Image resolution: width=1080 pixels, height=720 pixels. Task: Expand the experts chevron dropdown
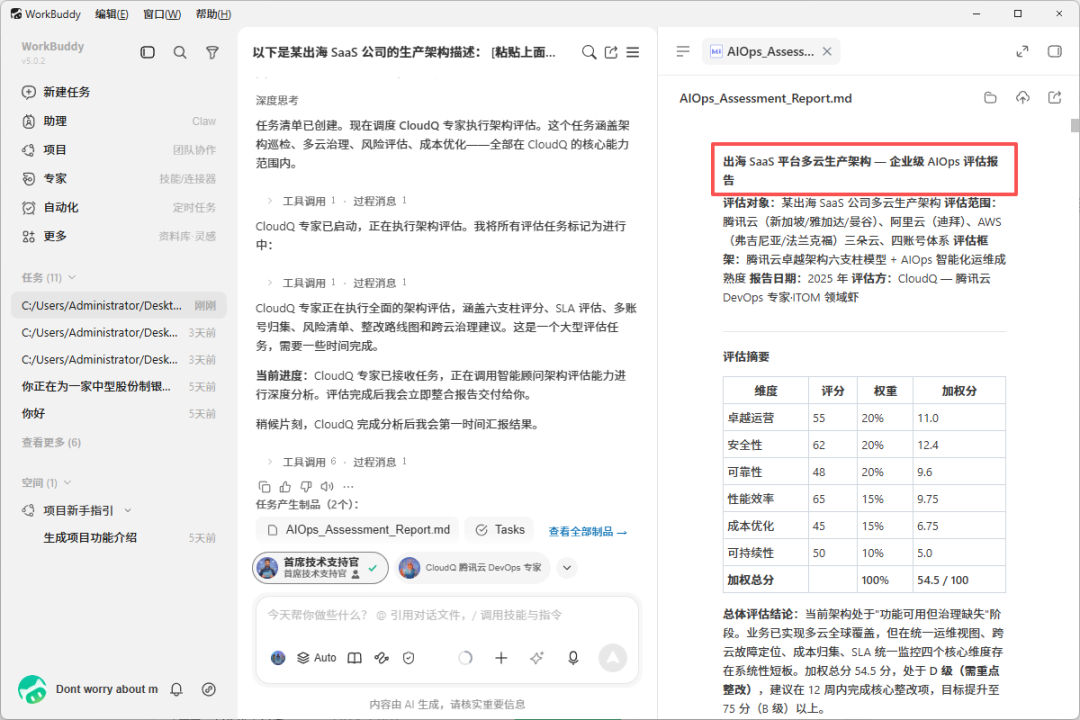pos(567,568)
